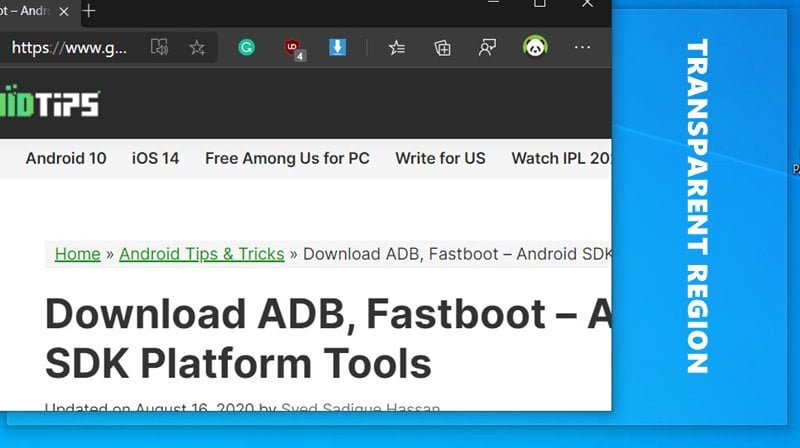
Task: Add this page to favorites
Action: pos(196,47)
